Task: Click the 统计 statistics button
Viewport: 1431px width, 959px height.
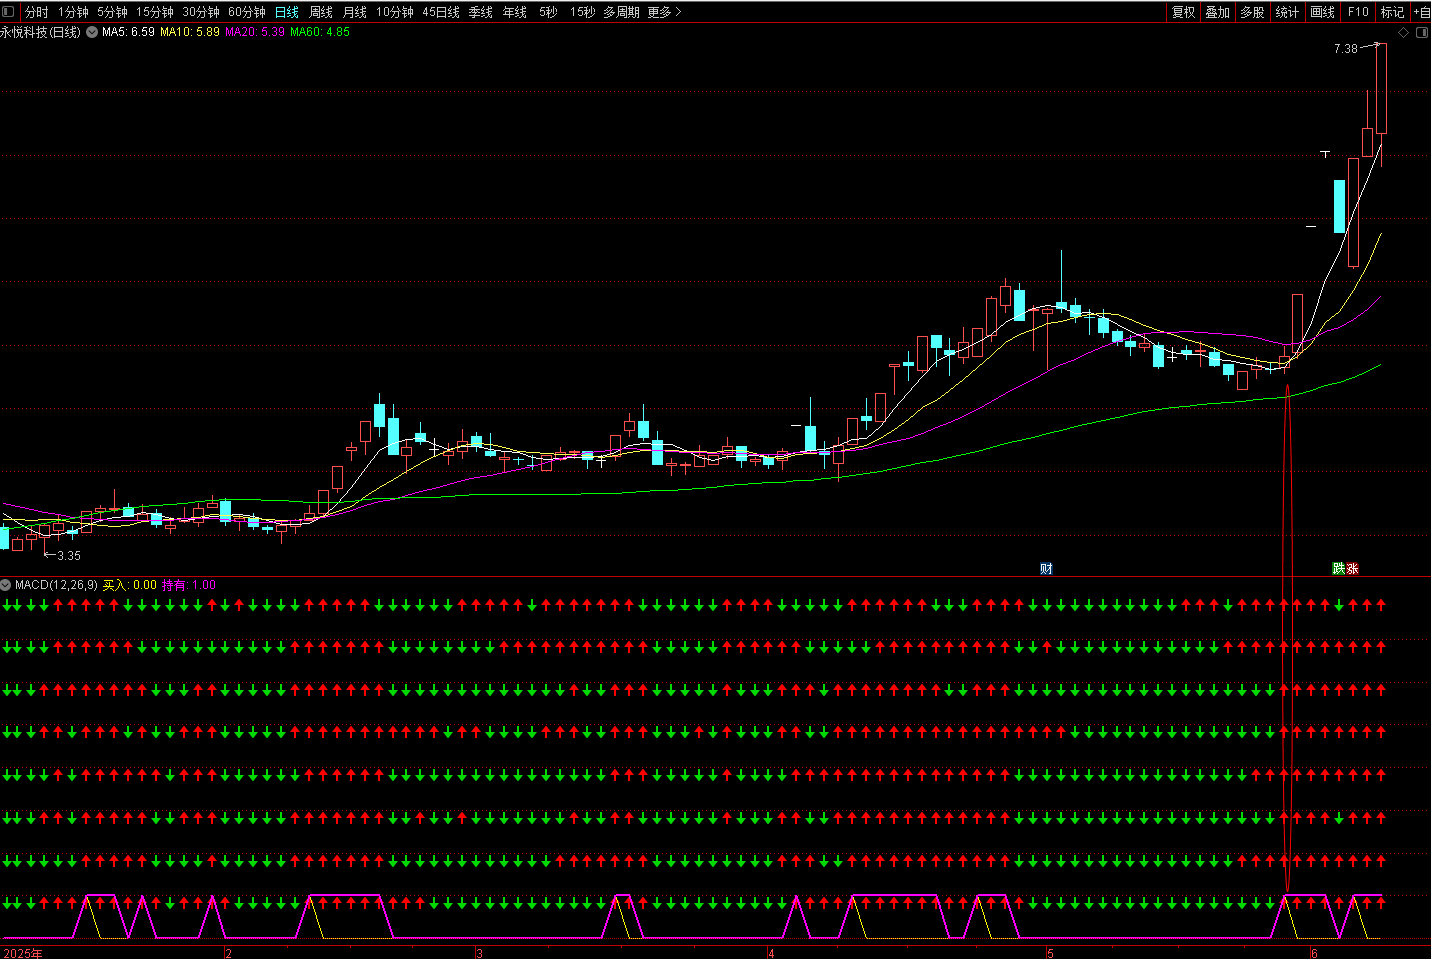Action: coord(1287,12)
